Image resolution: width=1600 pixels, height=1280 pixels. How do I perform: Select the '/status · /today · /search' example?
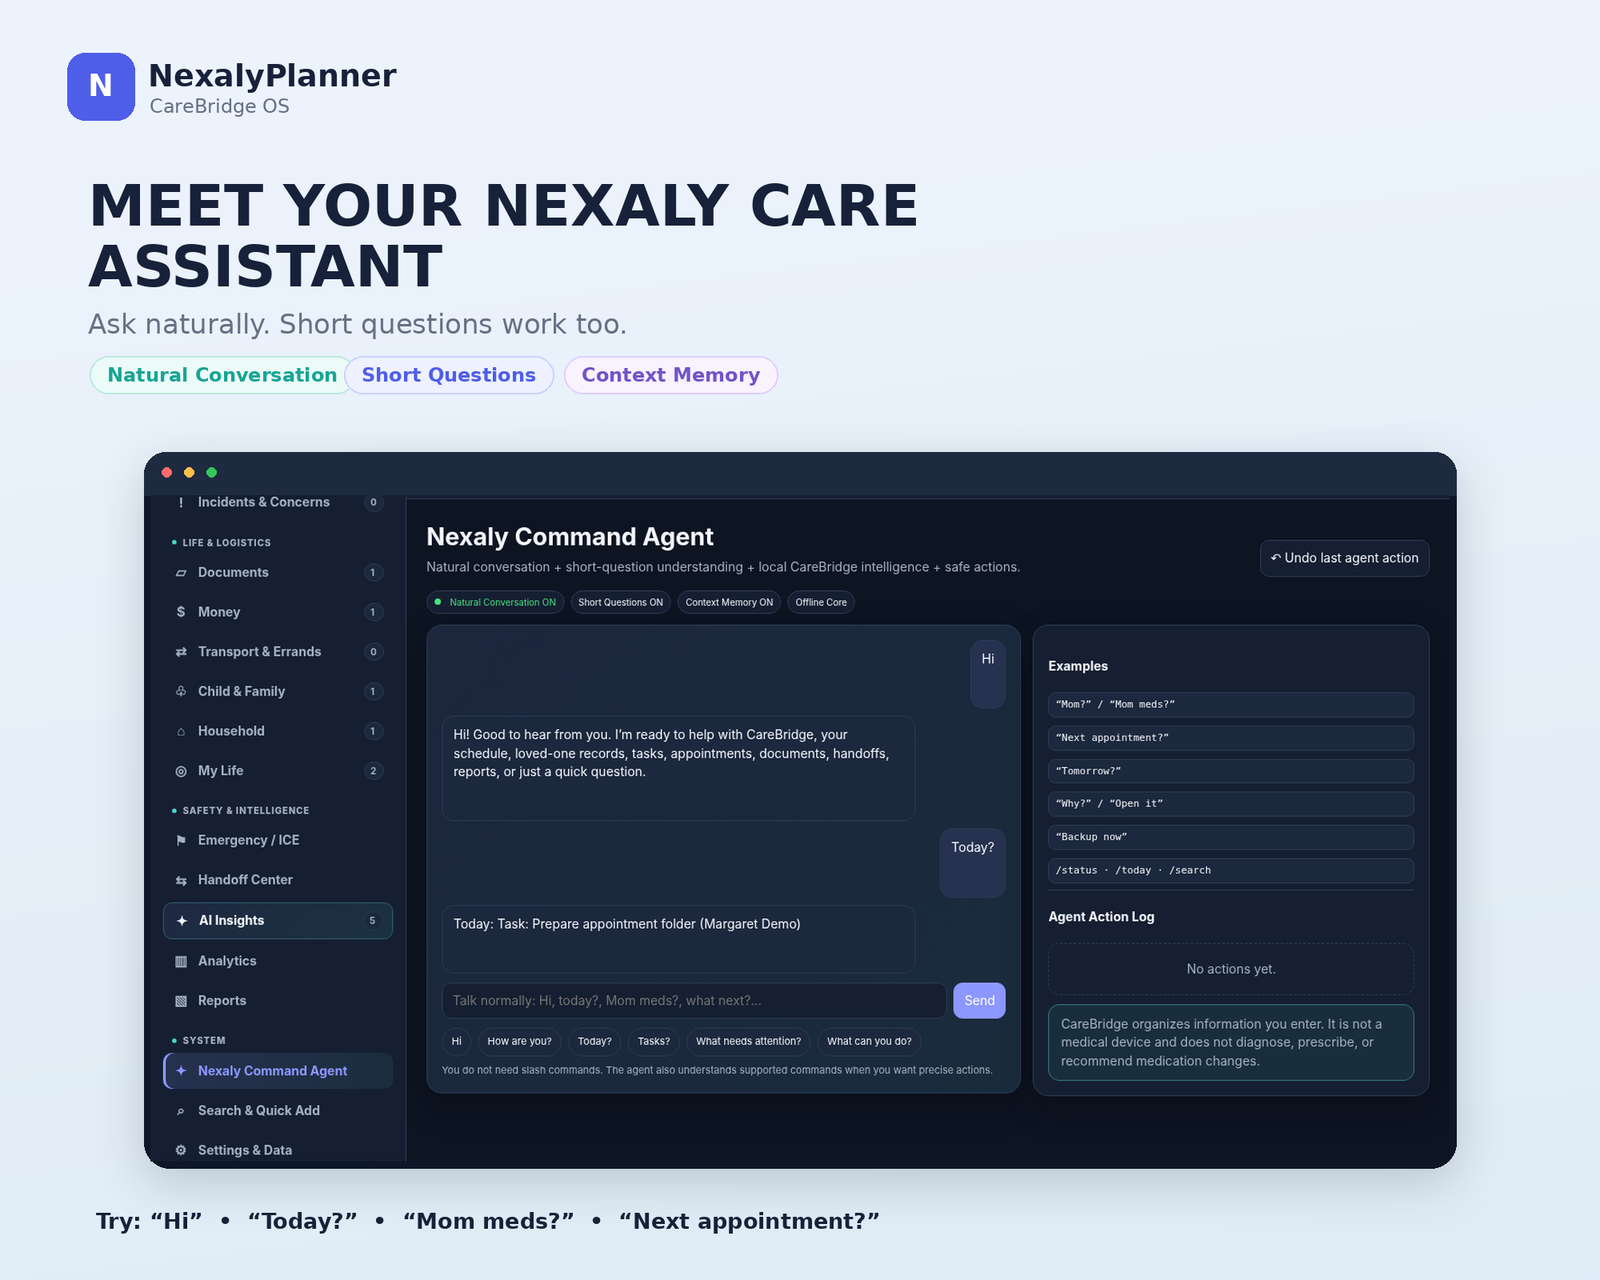(x=1231, y=870)
